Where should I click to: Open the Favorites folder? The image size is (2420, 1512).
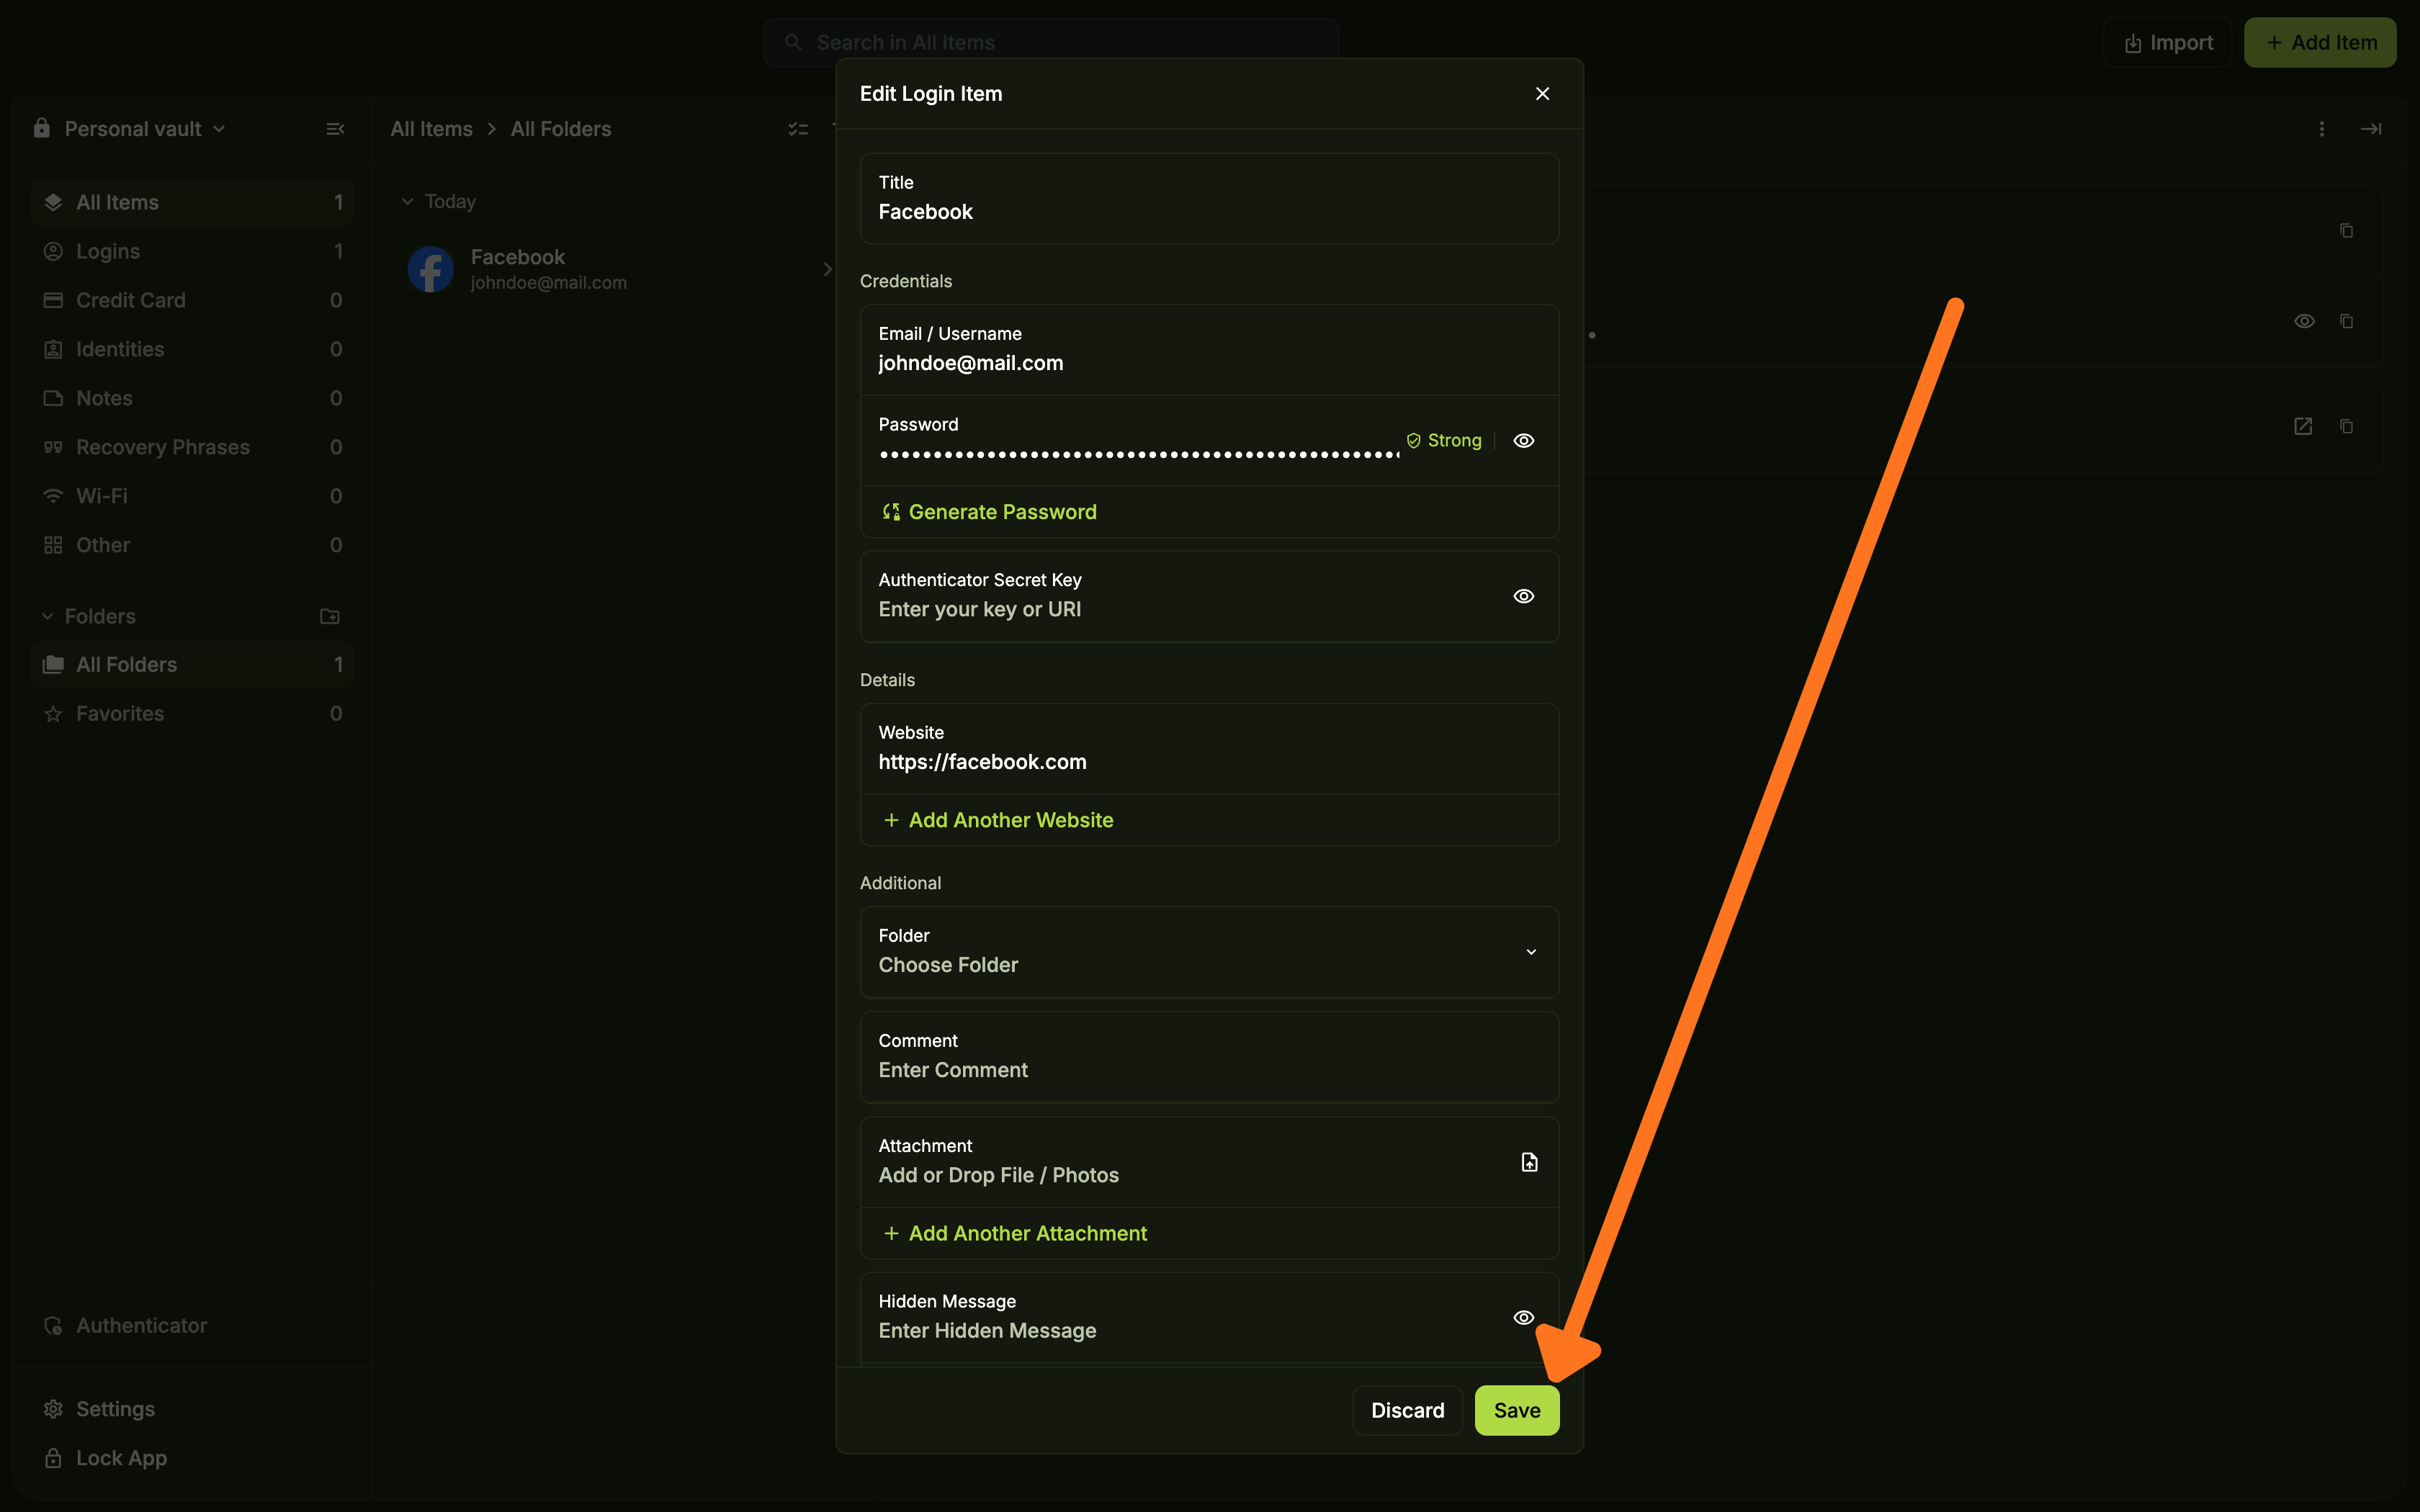pos(192,713)
